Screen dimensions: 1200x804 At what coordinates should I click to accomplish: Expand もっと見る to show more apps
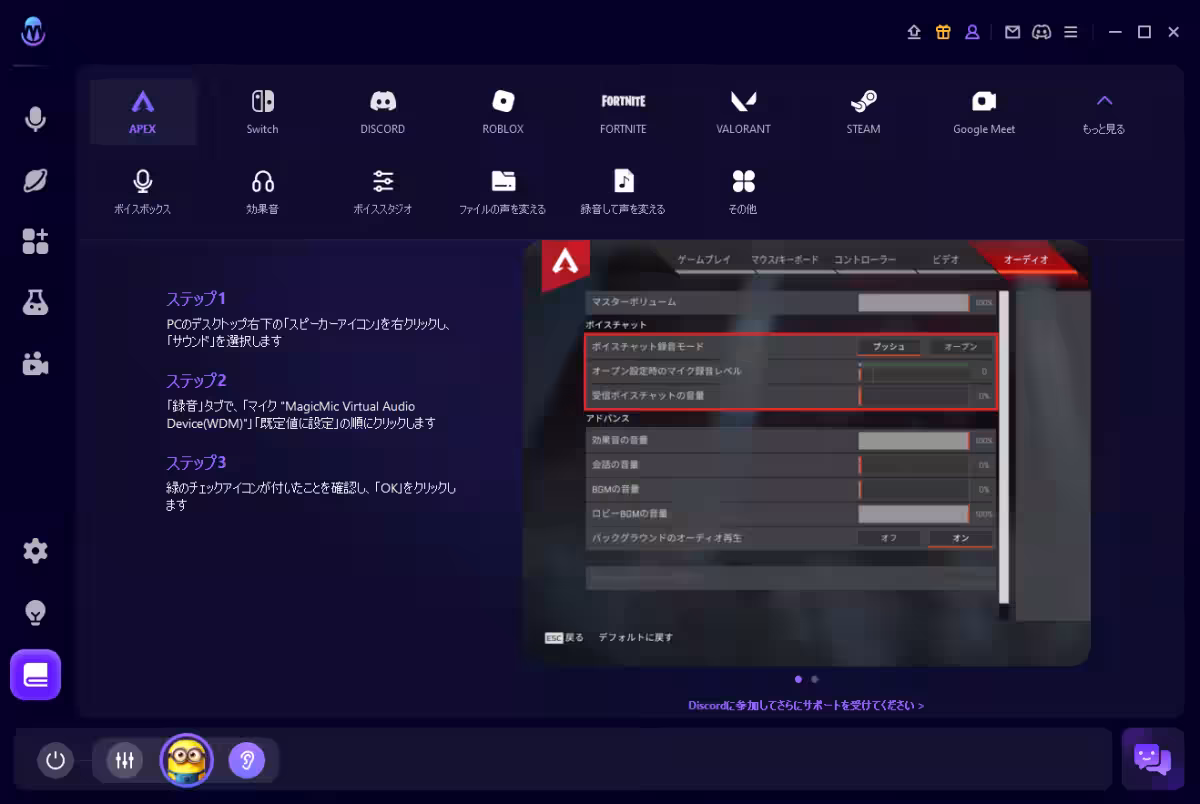(x=1103, y=110)
